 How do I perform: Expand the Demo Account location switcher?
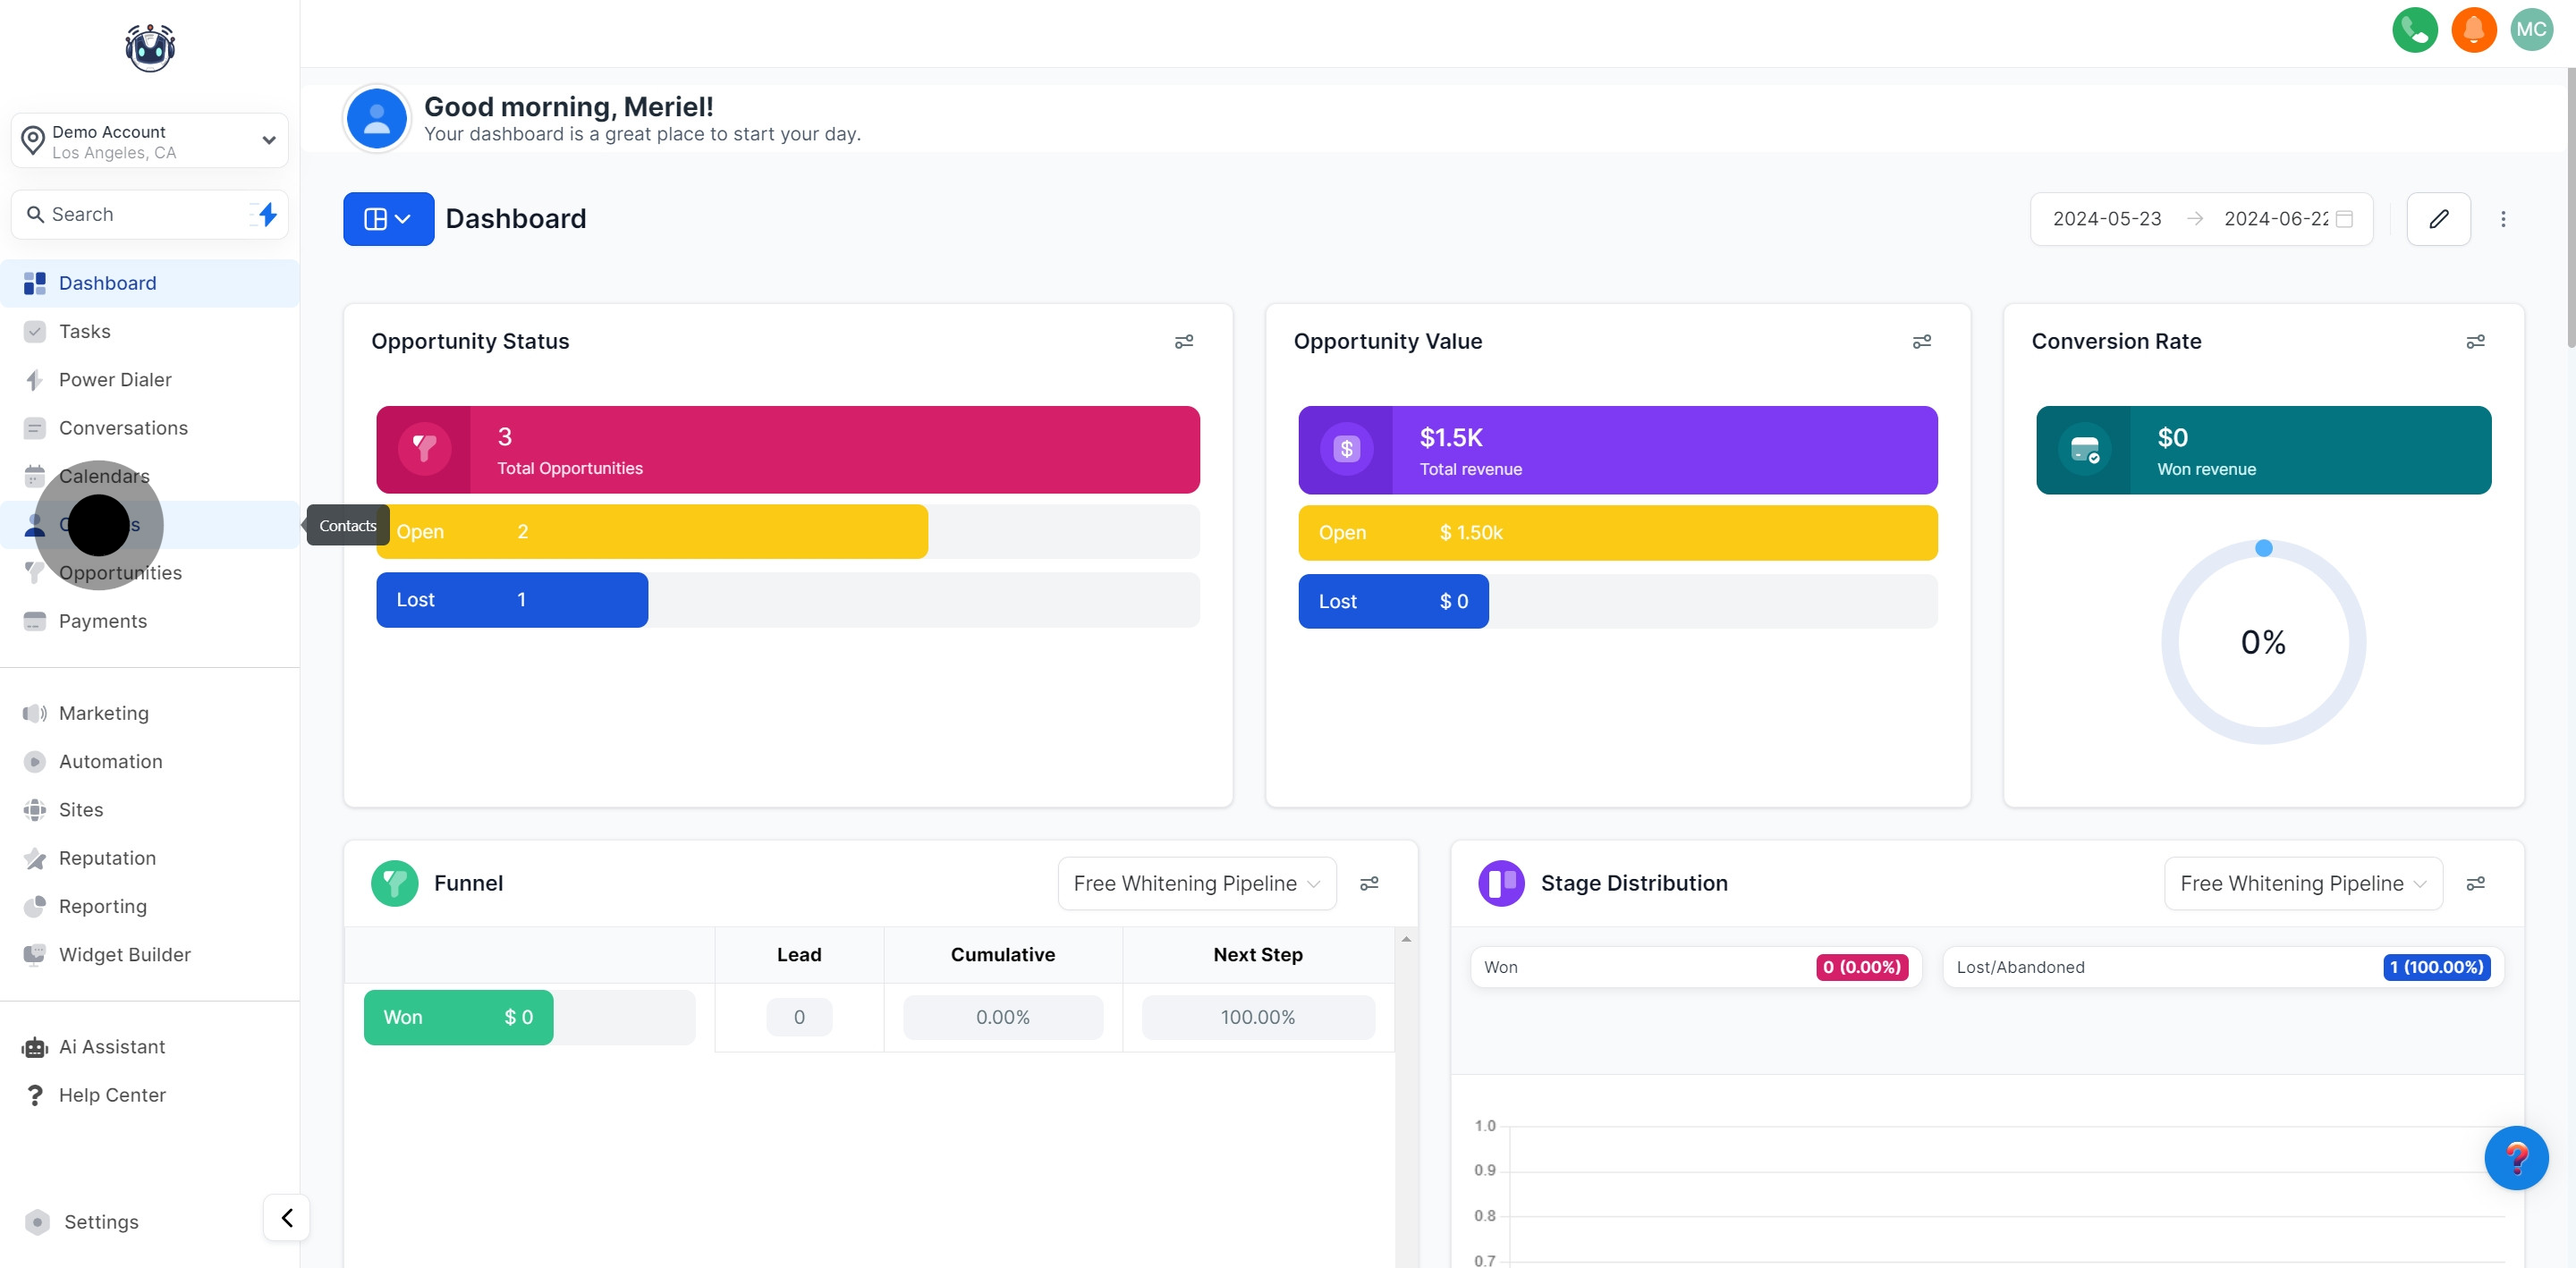150,141
